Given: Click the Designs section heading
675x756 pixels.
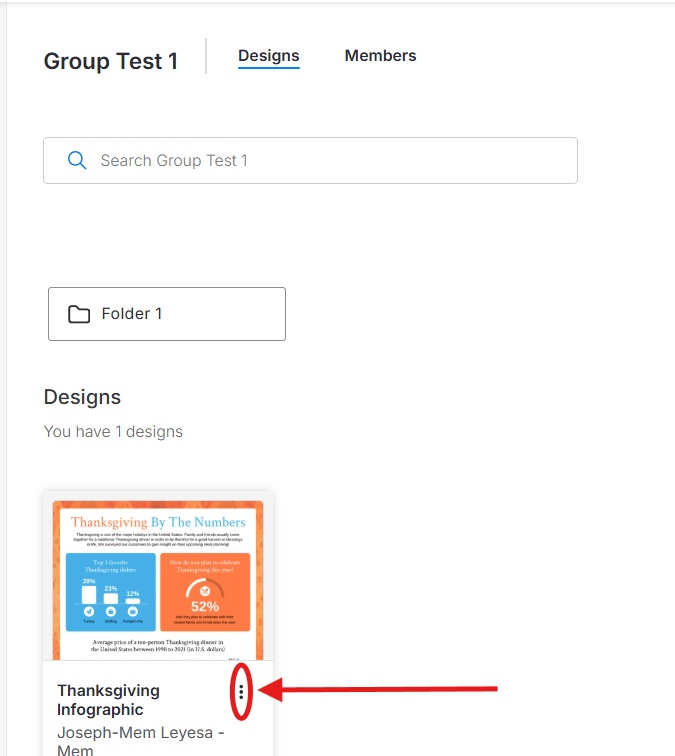Looking at the screenshot, I should click(82, 397).
